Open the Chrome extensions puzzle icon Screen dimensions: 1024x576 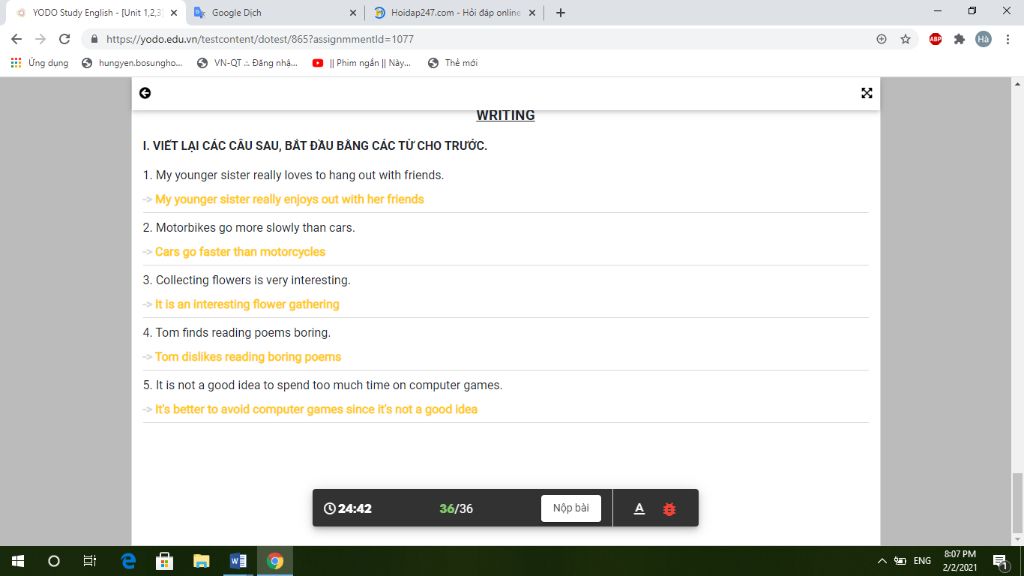pos(959,39)
